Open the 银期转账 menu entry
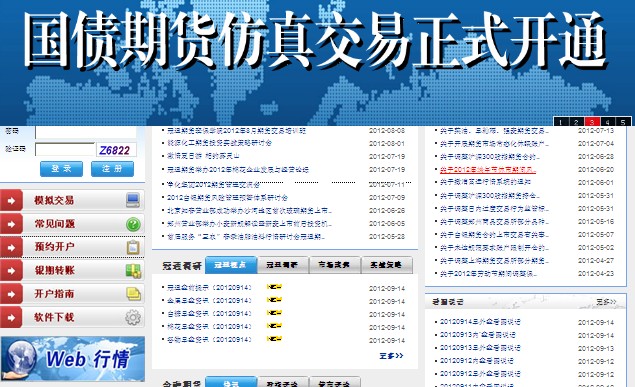 (x=72, y=270)
